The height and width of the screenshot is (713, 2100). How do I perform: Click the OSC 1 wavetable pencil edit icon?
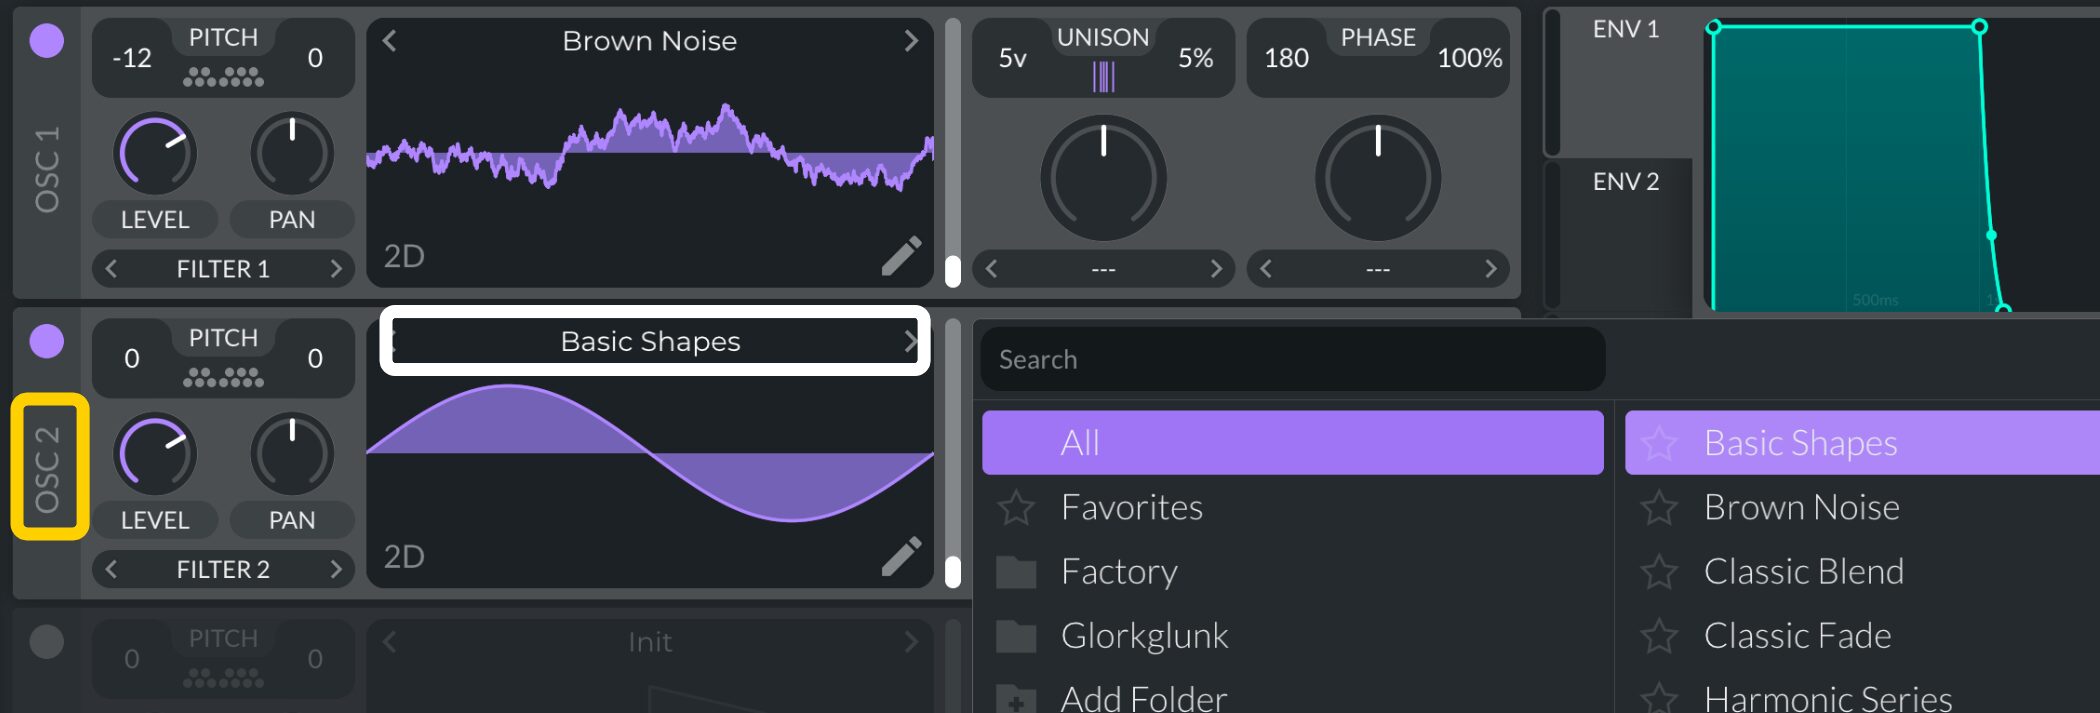pos(901,256)
